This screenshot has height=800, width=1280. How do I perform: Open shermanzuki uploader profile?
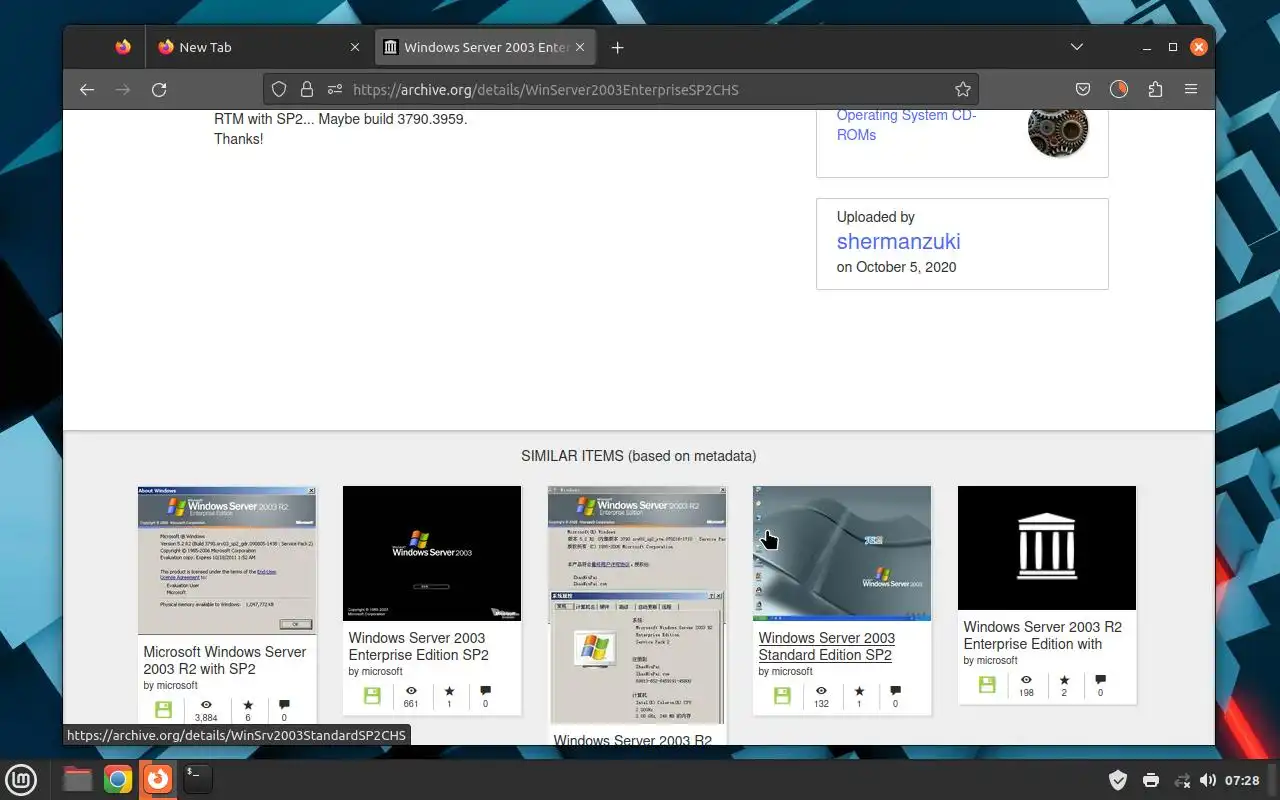898,241
